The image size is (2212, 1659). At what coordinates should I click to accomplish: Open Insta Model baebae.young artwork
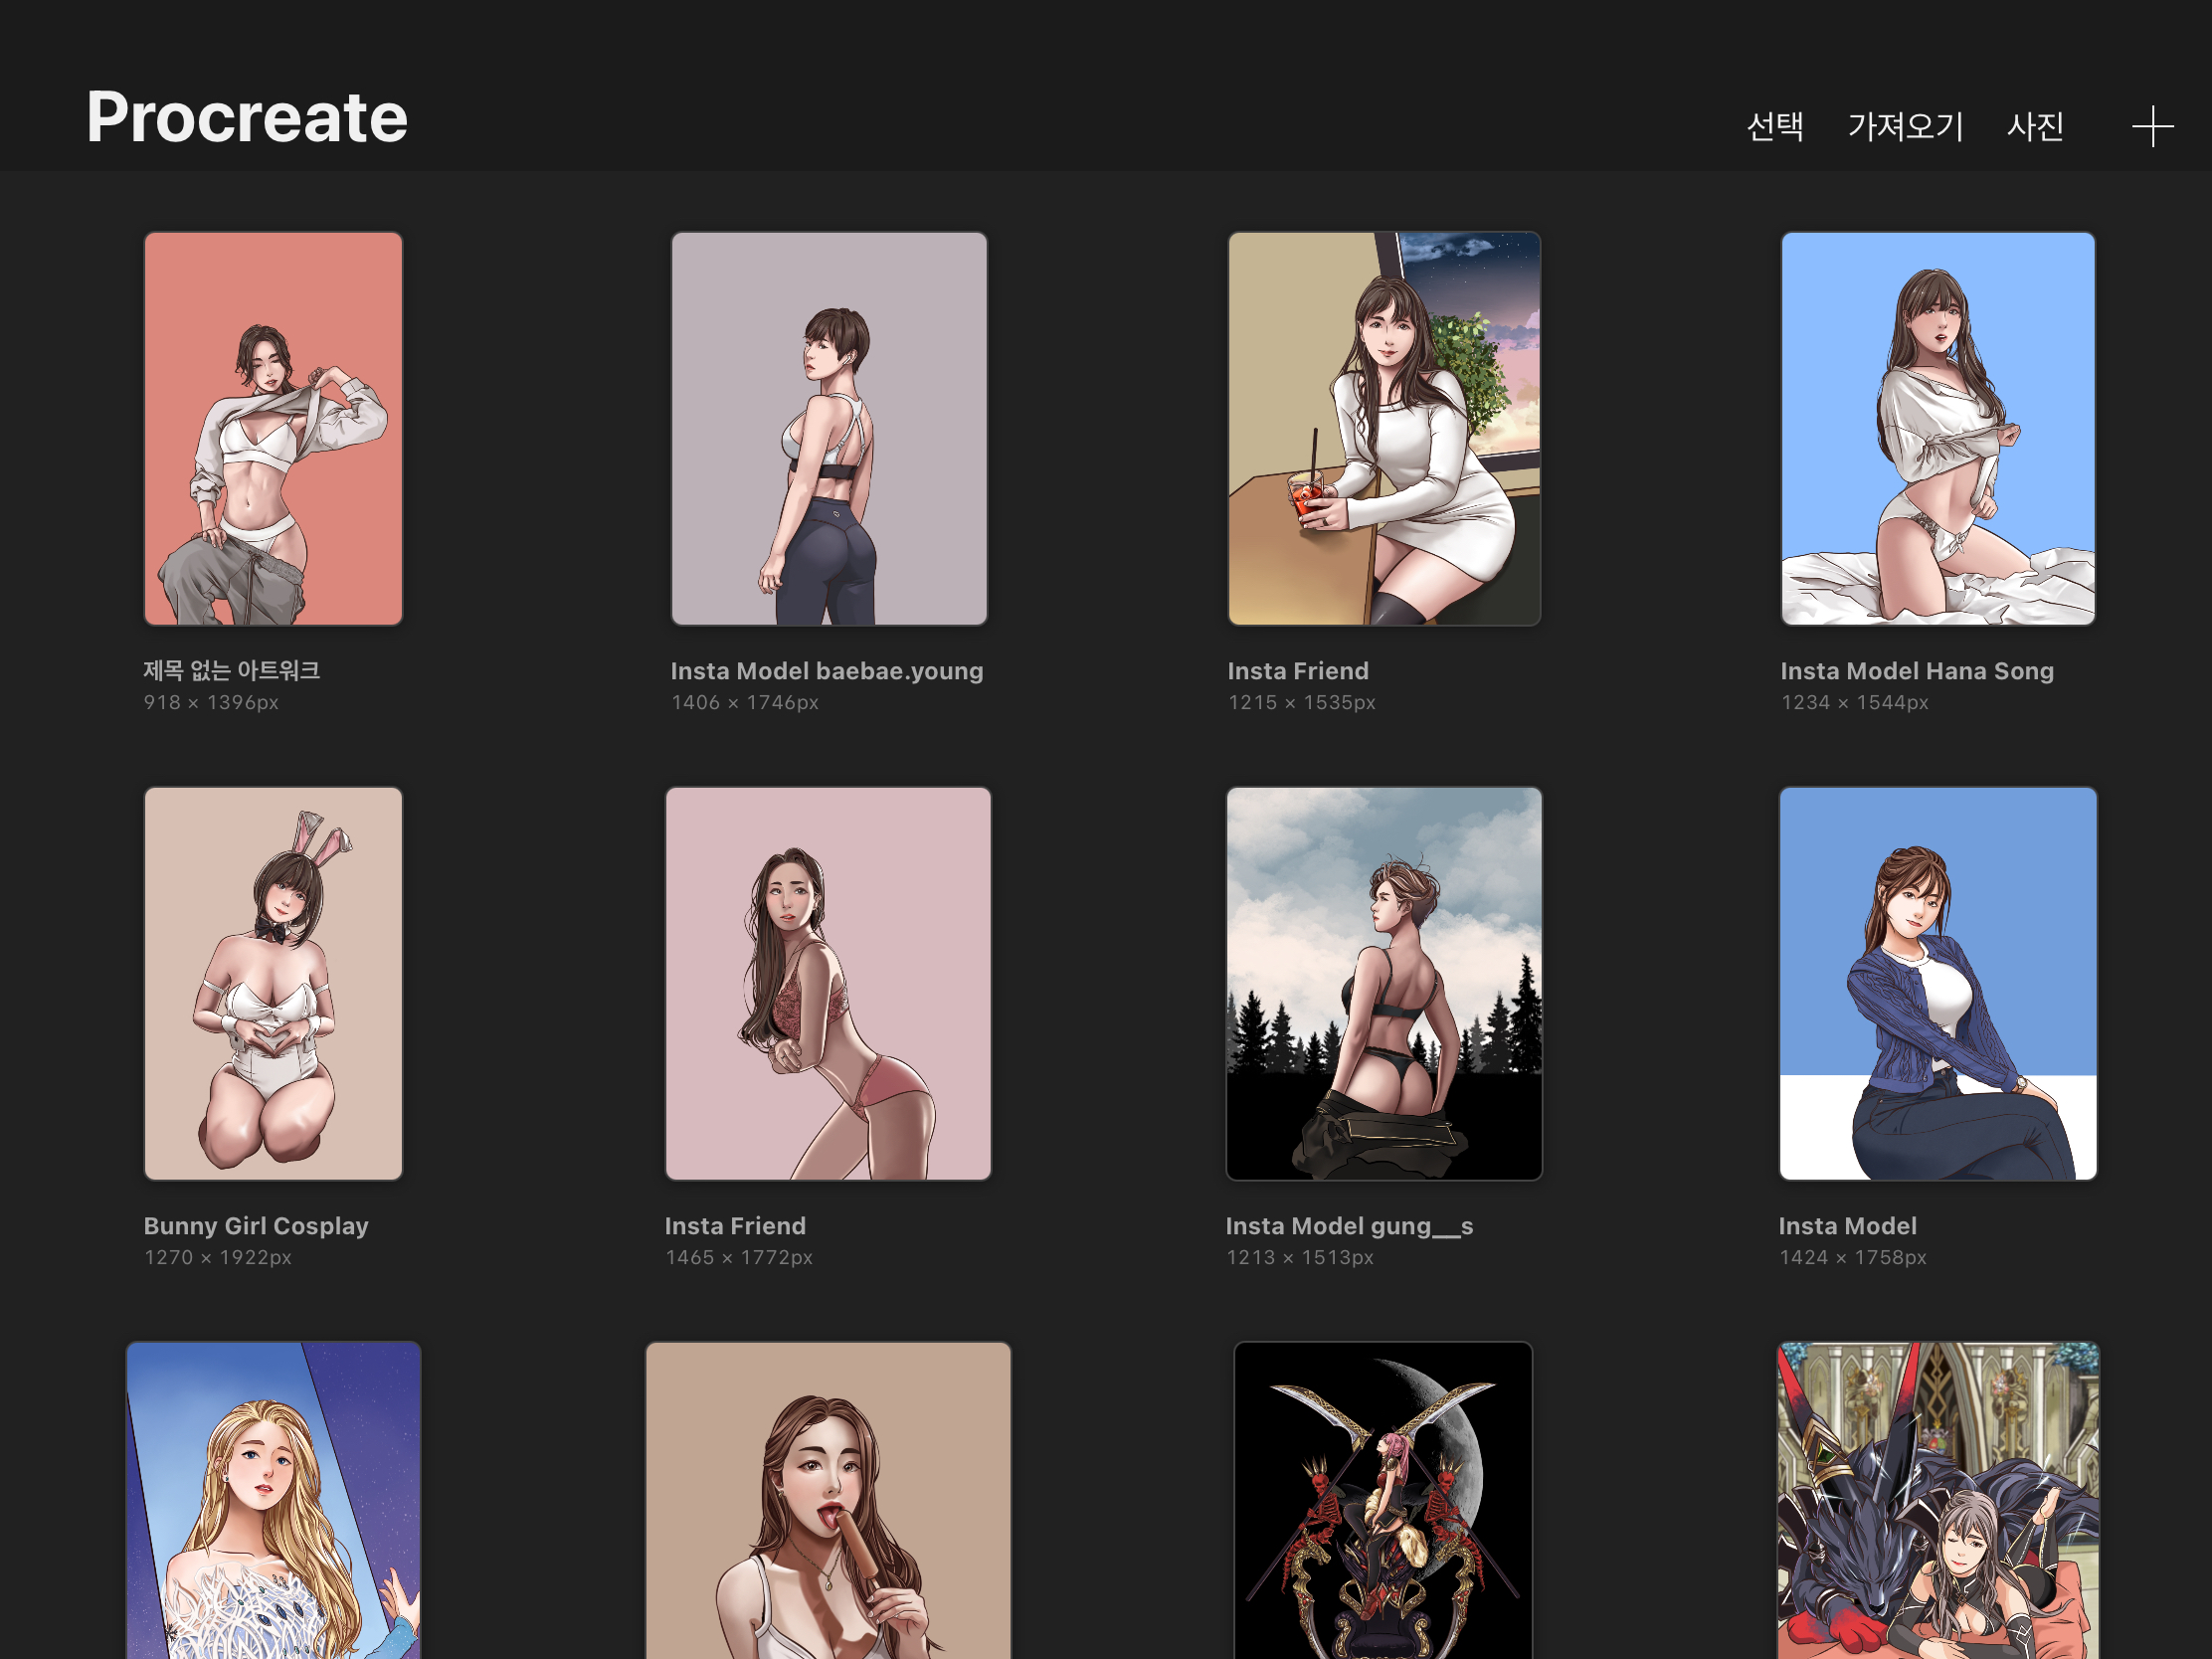tap(828, 429)
